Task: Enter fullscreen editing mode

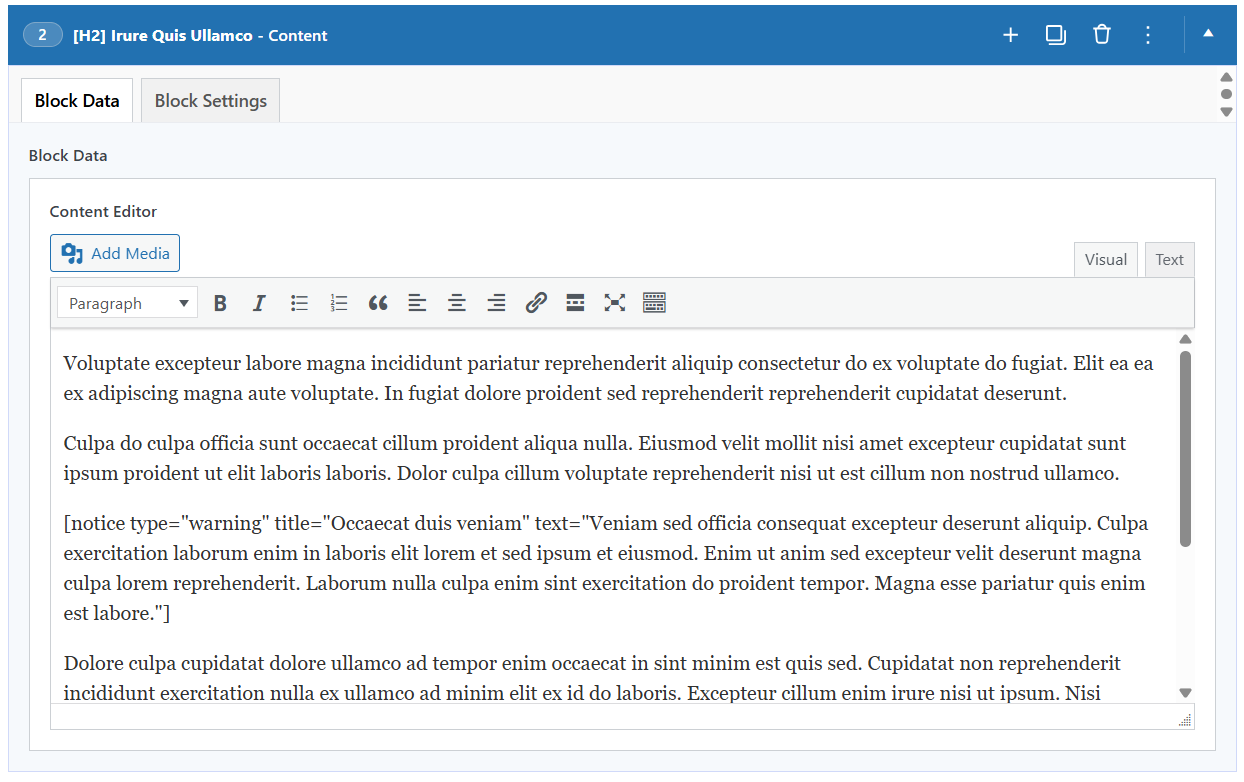Action: 615,303
